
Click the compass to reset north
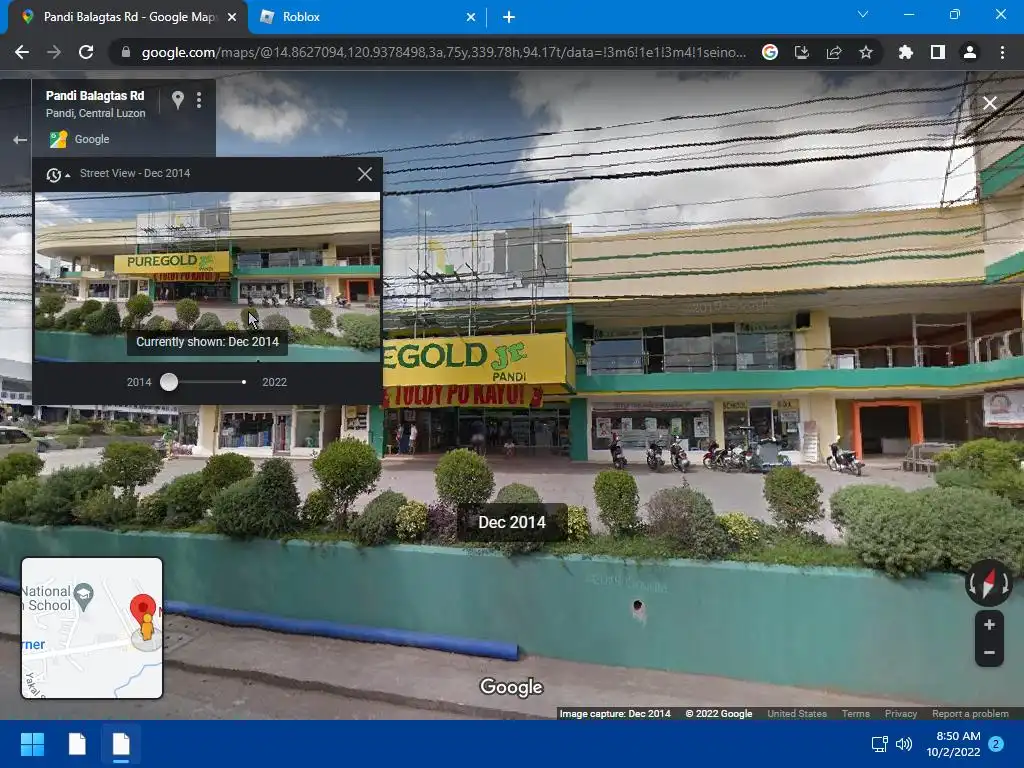click(989, 583)
